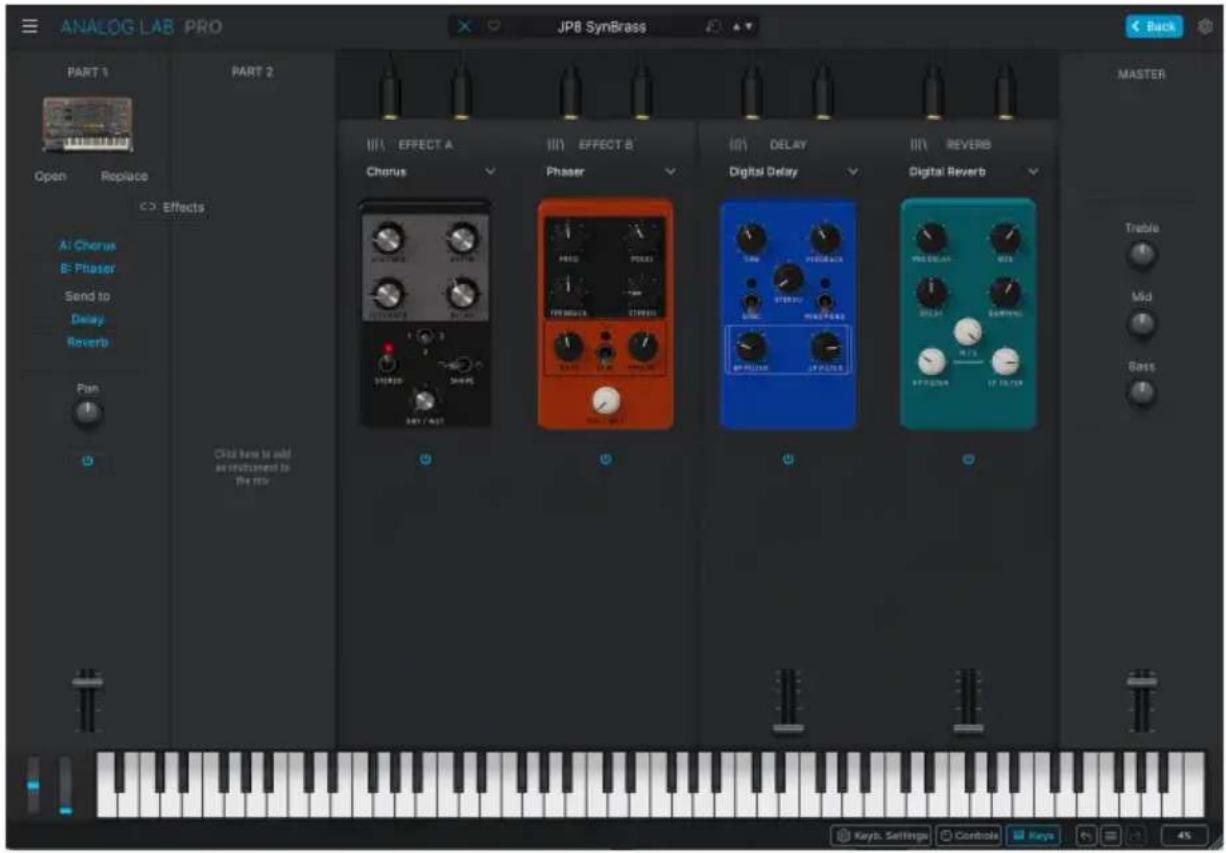Collapse the Effects expander in Part 1
The width and height of the screenshot is (1226, 853).
click(x=171, y=207)
